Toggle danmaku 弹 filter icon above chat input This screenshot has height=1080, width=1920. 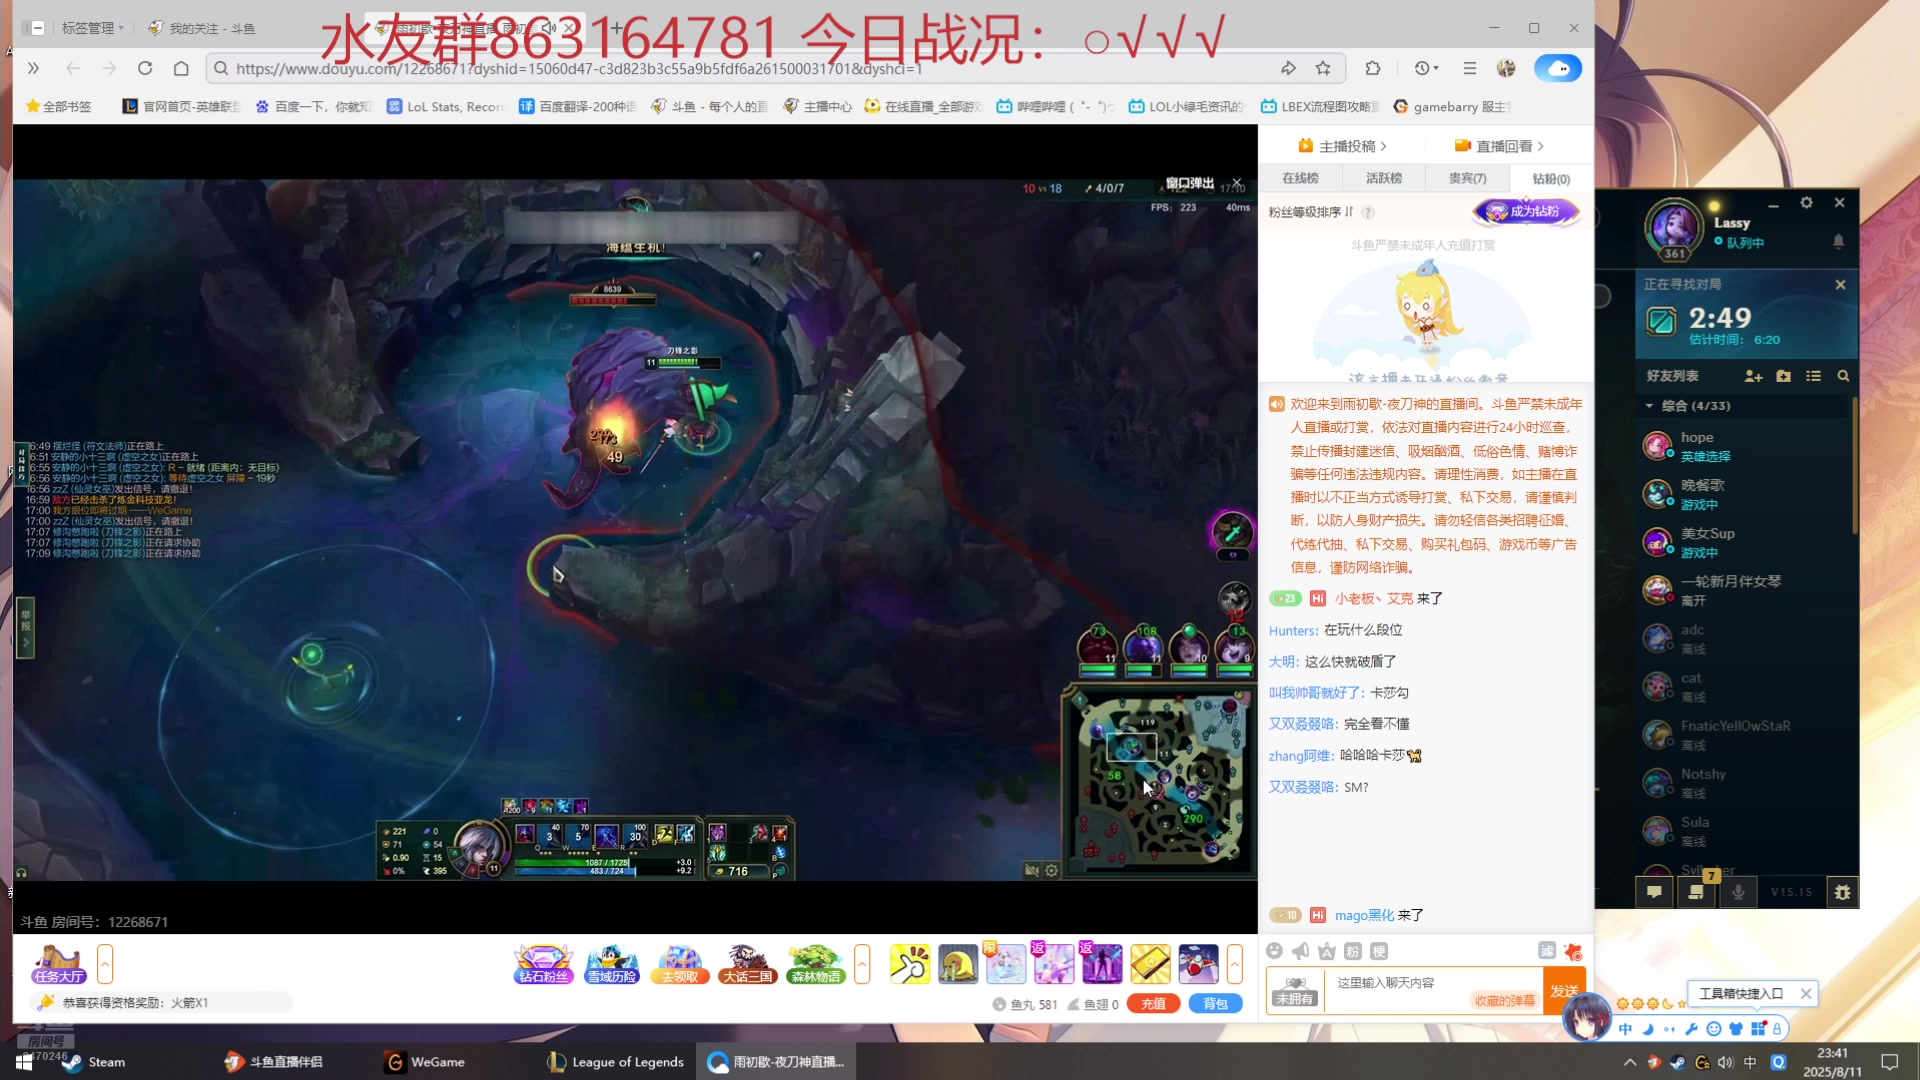click(x=1546, y=951)
